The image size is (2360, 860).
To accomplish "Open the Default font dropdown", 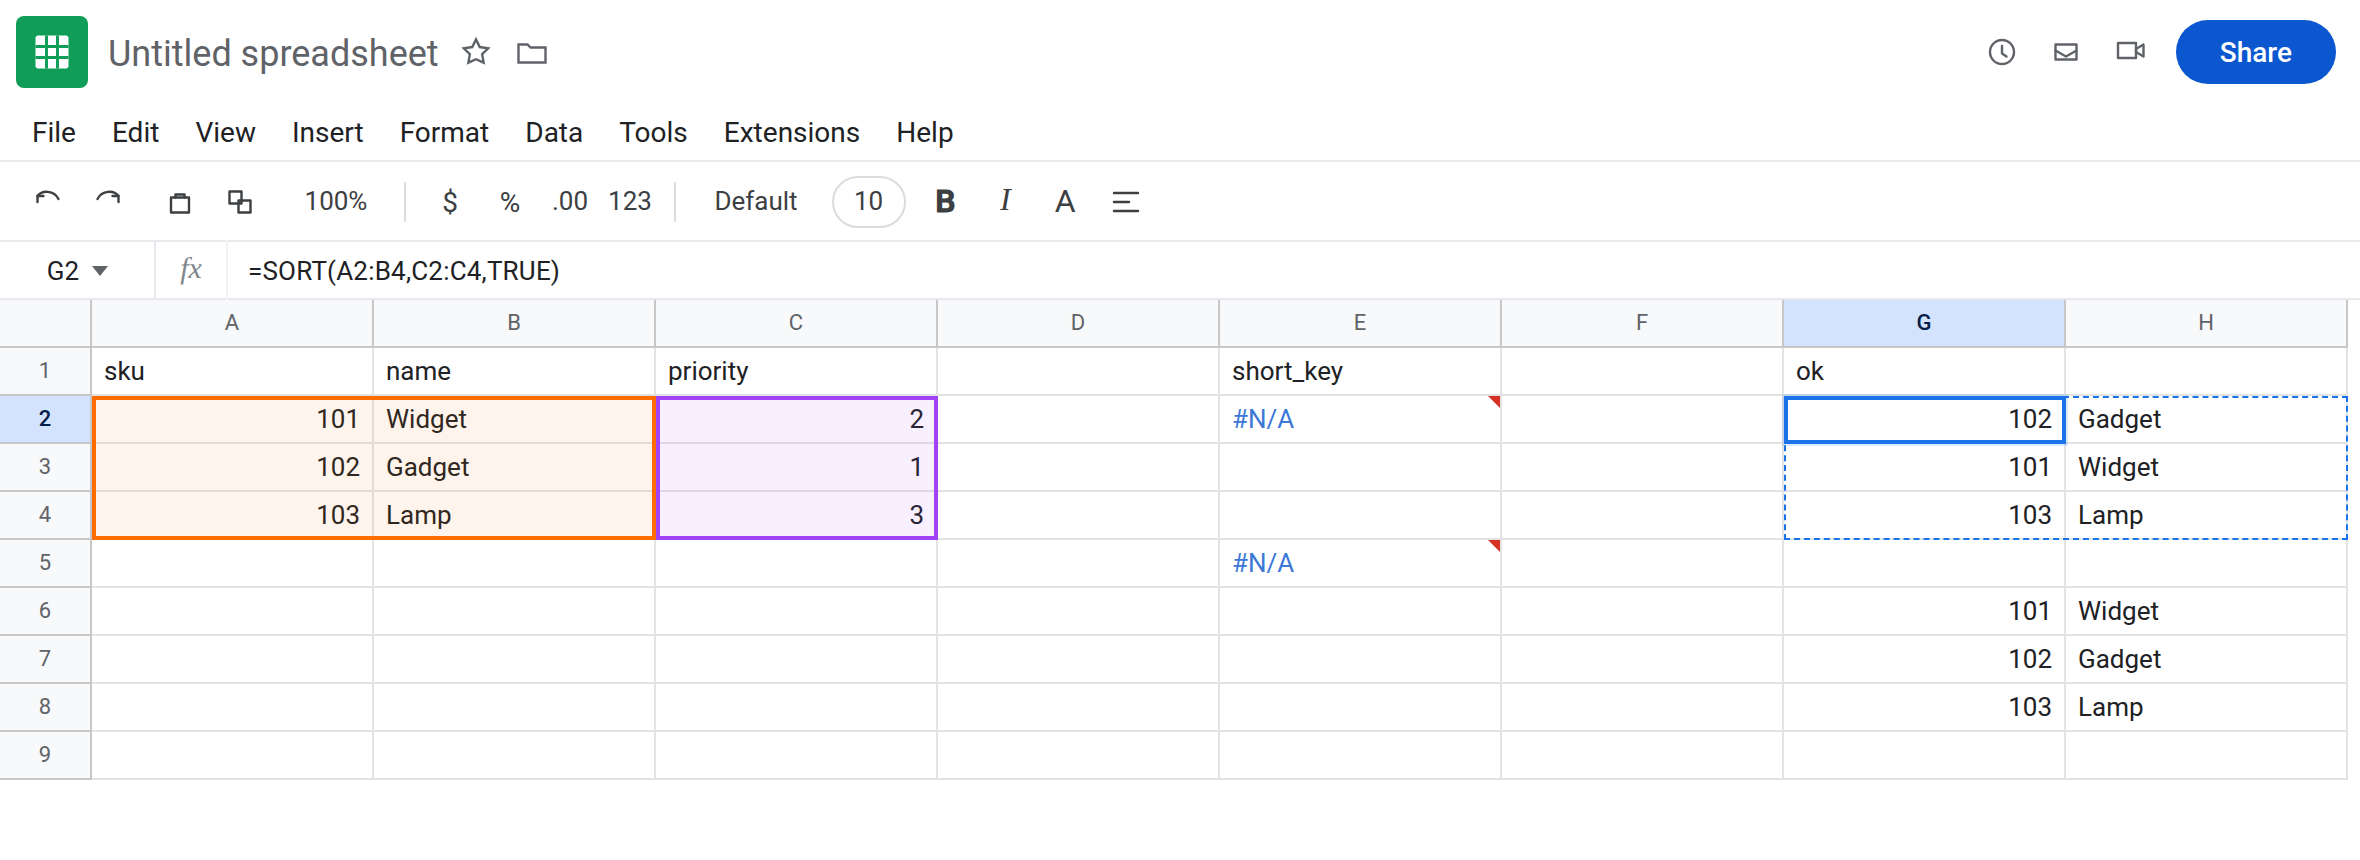I will (756, 201).
